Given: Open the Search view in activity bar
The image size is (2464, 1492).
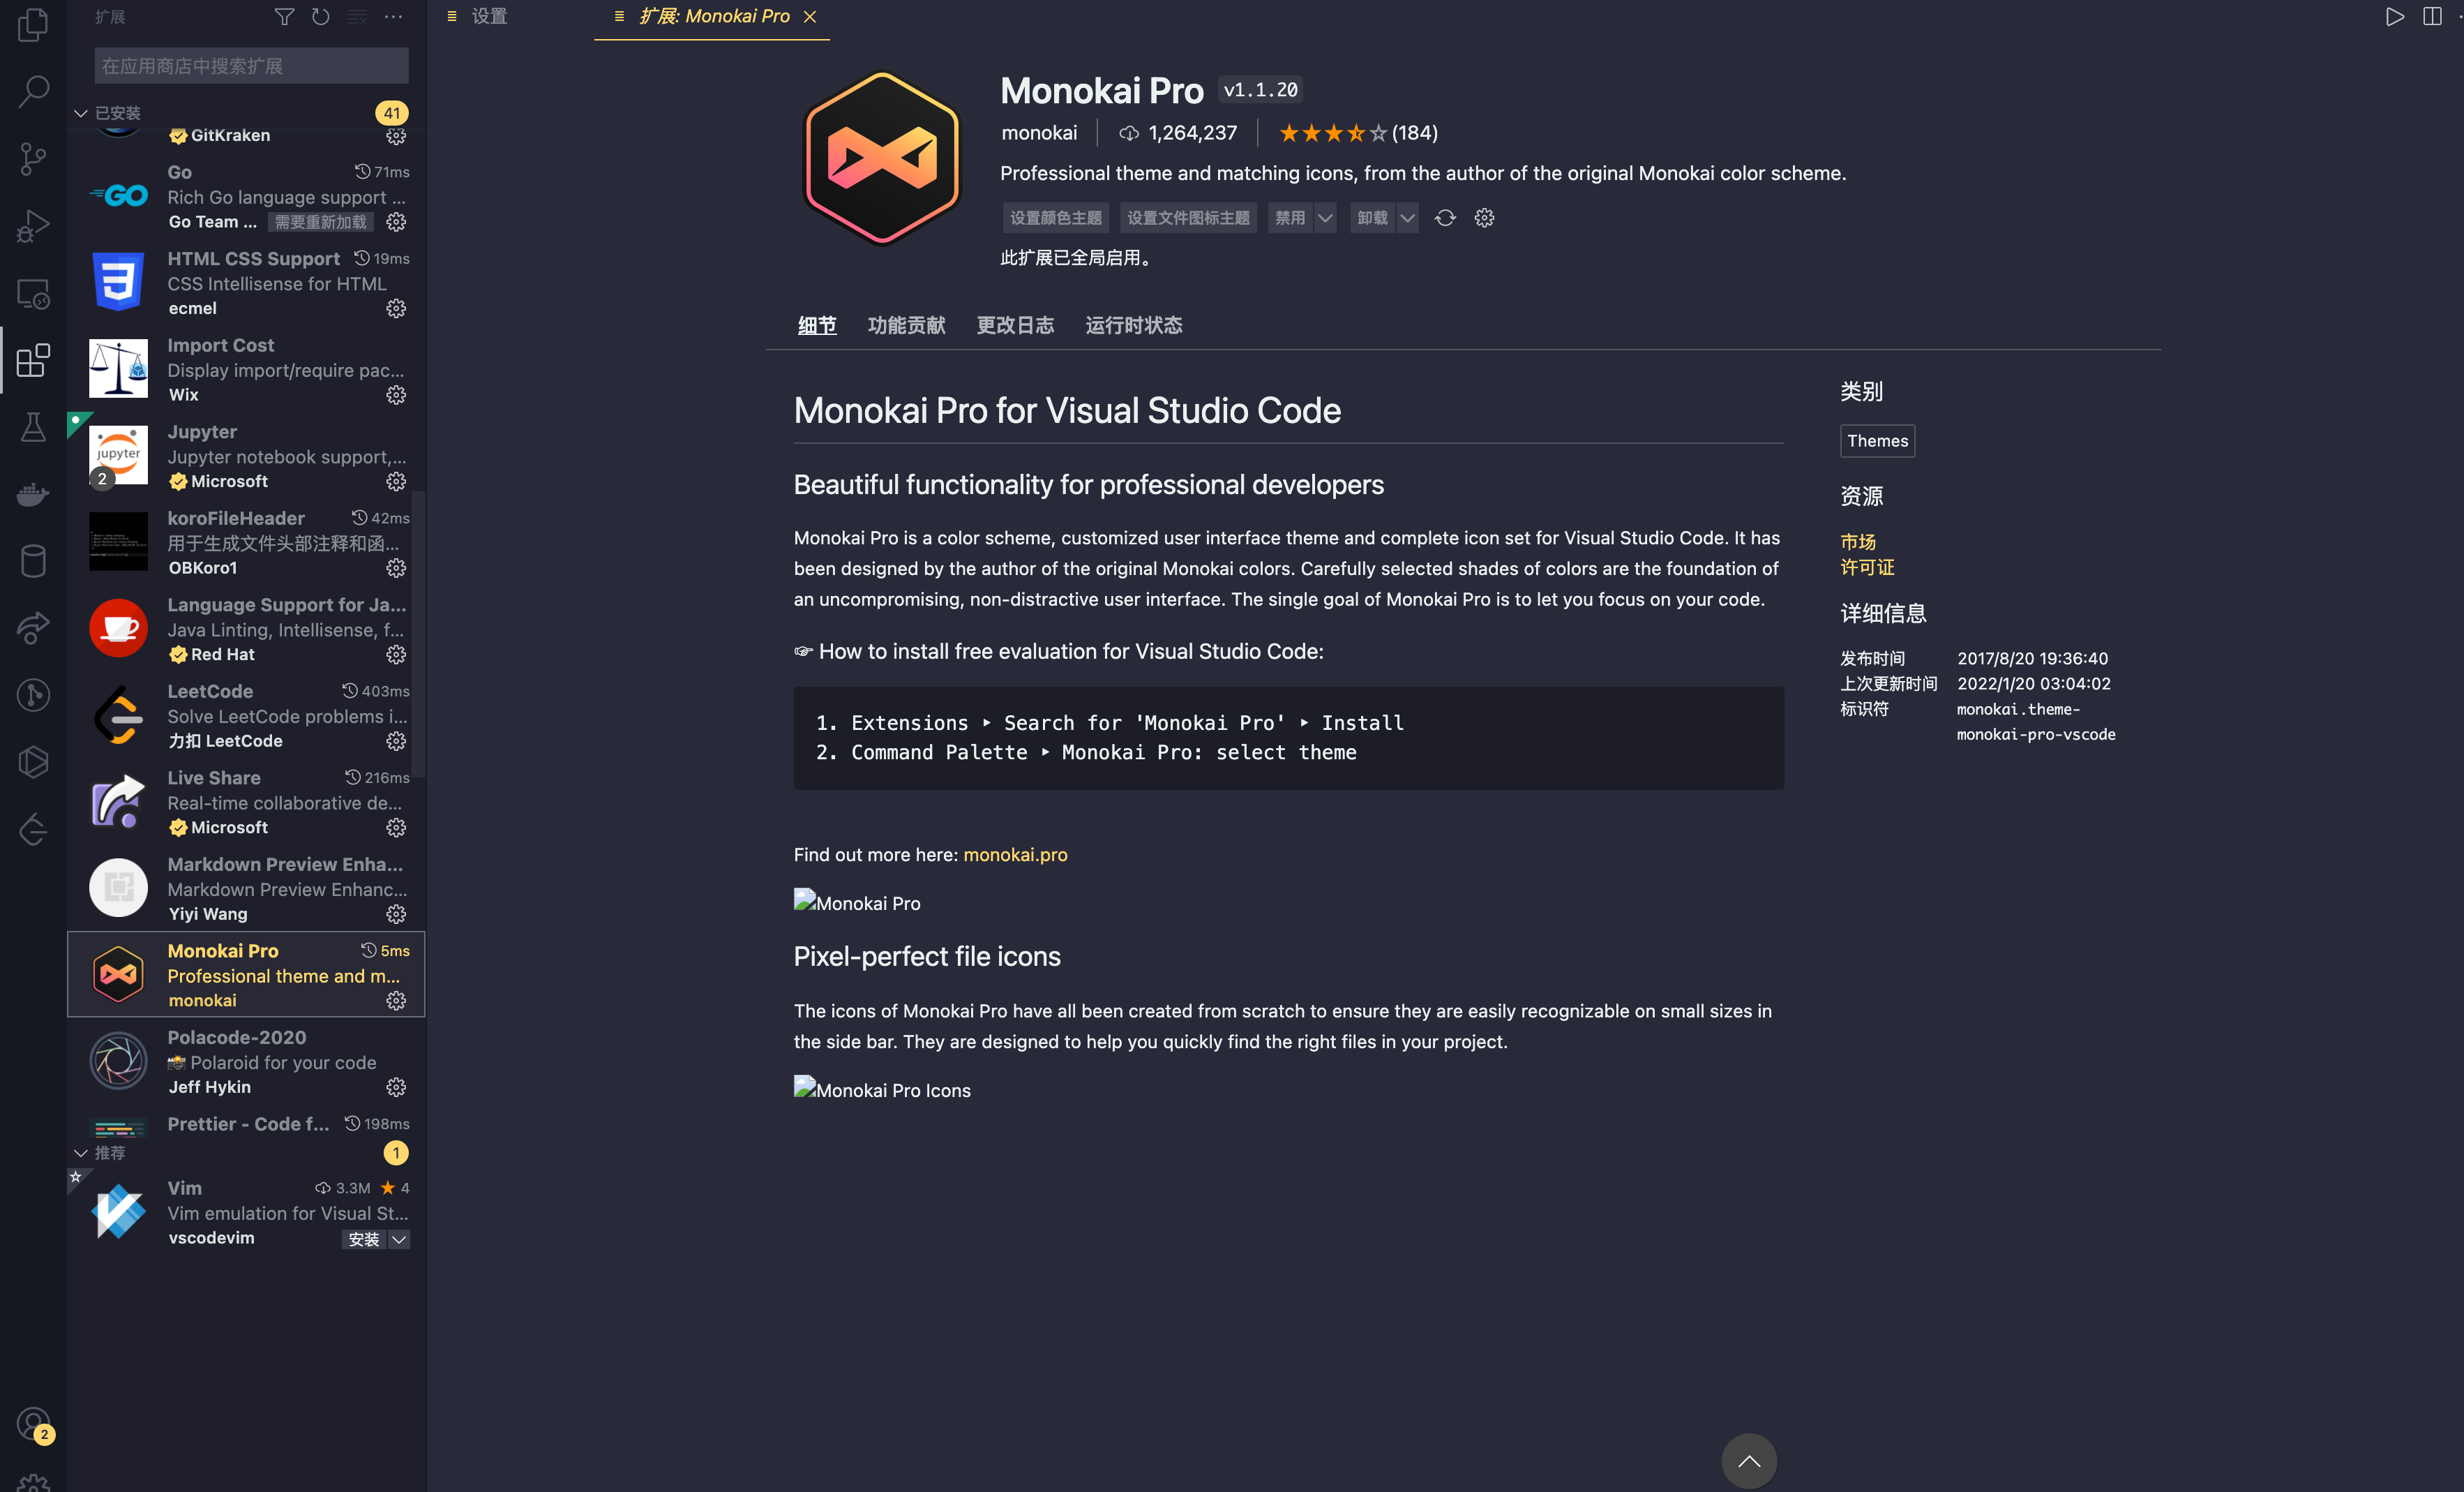Looking at the screenshot, I should tap(33, 91).
